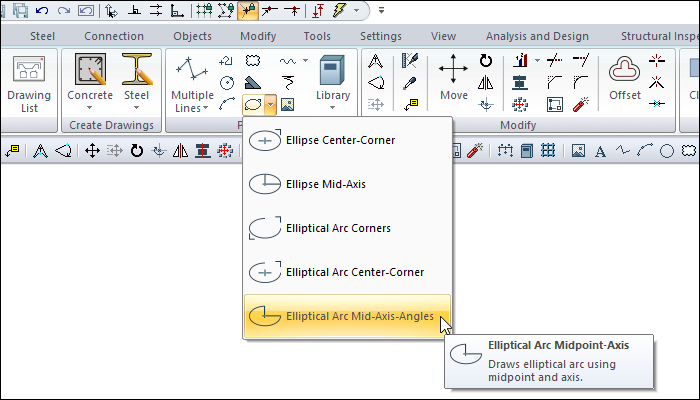Open the dropdown arrow beside lightning bolt

pos(356,10)
